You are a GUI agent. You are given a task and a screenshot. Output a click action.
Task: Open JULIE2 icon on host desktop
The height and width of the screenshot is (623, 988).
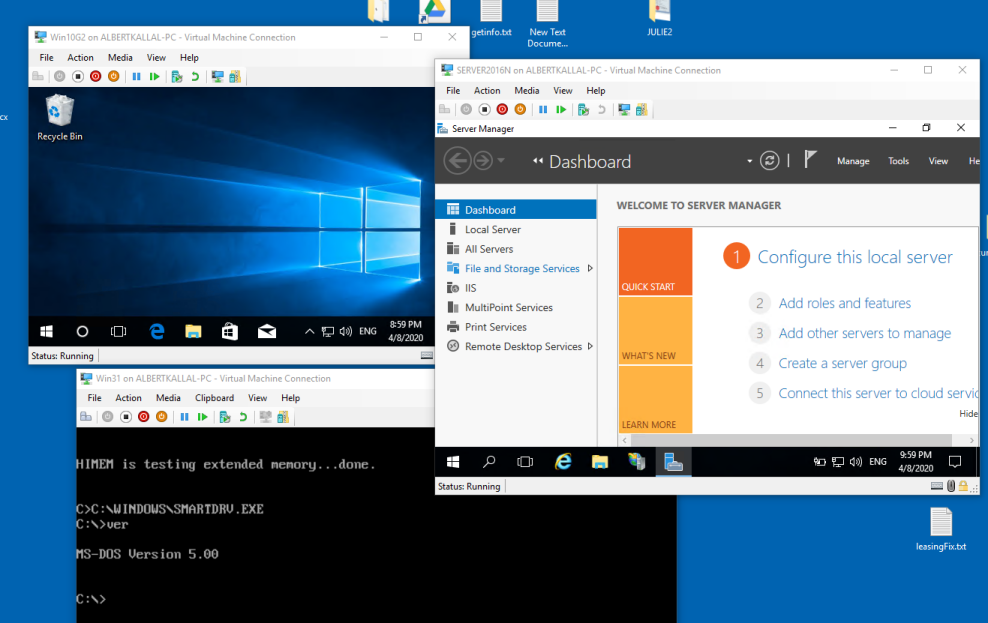click(659, 19)
